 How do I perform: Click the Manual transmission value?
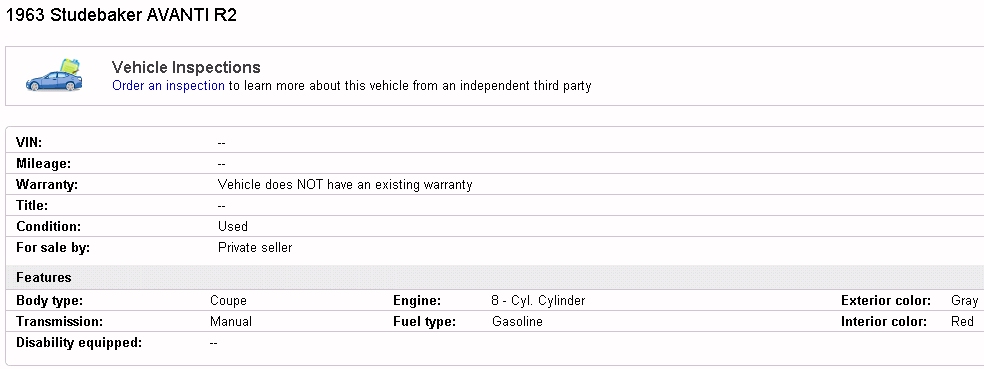coord(231,322)
